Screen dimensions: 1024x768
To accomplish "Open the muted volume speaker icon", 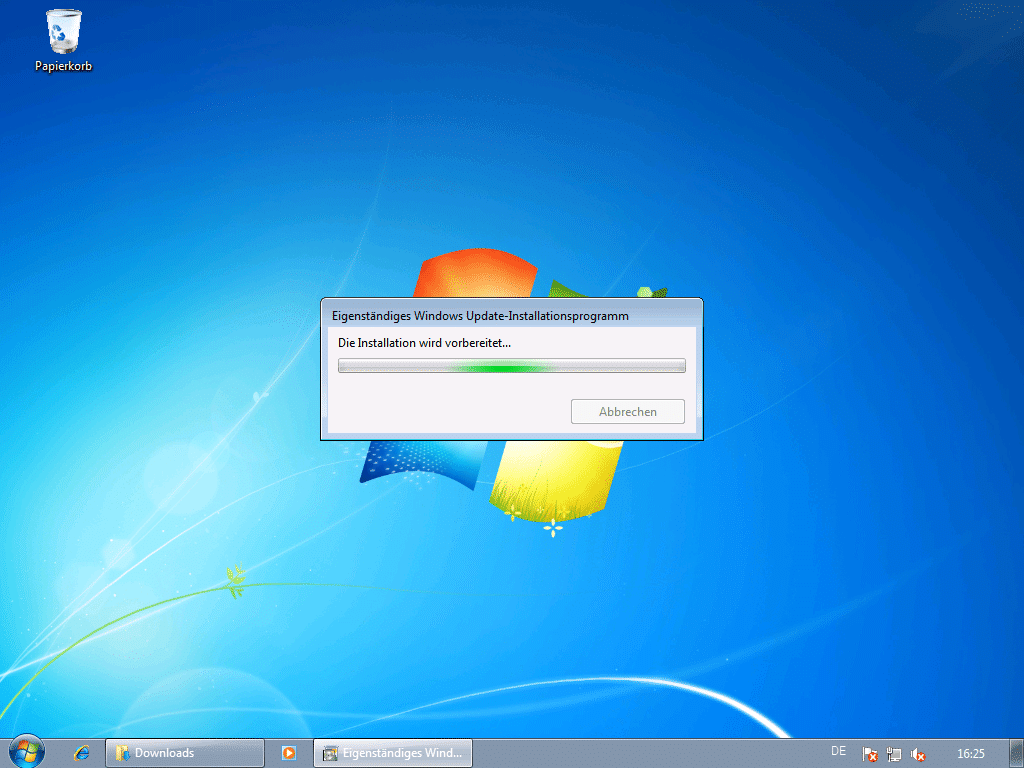I will pyautogui.click(x=918, y=754).
